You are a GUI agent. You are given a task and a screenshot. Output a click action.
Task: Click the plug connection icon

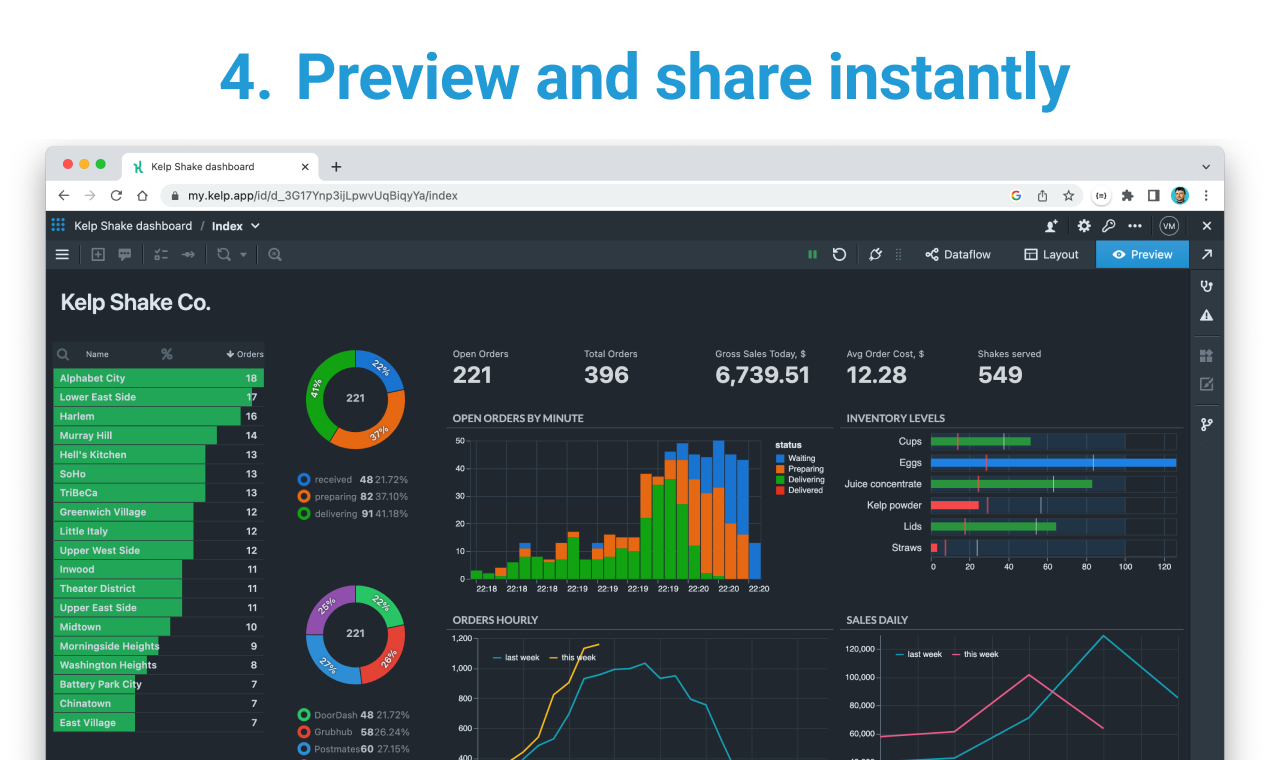point(875,255)
